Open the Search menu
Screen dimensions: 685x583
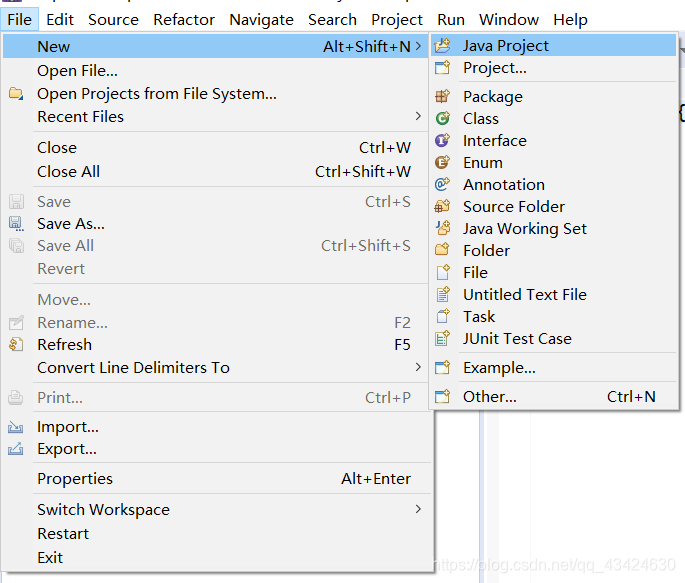coord(332,20)
